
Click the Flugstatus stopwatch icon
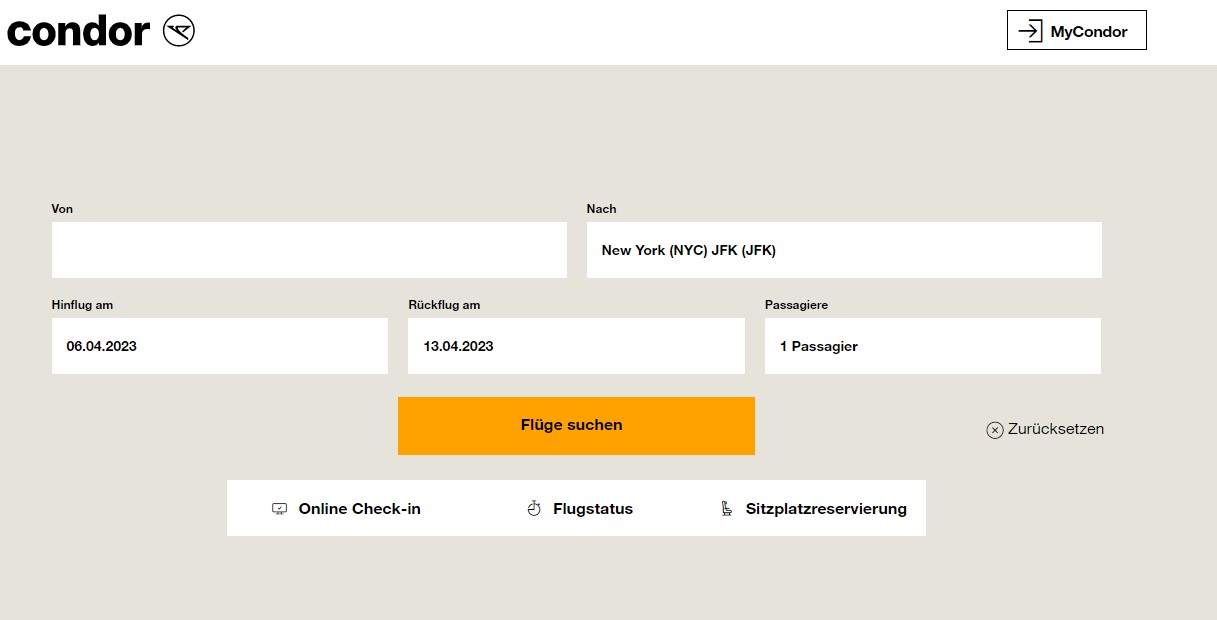533,508
